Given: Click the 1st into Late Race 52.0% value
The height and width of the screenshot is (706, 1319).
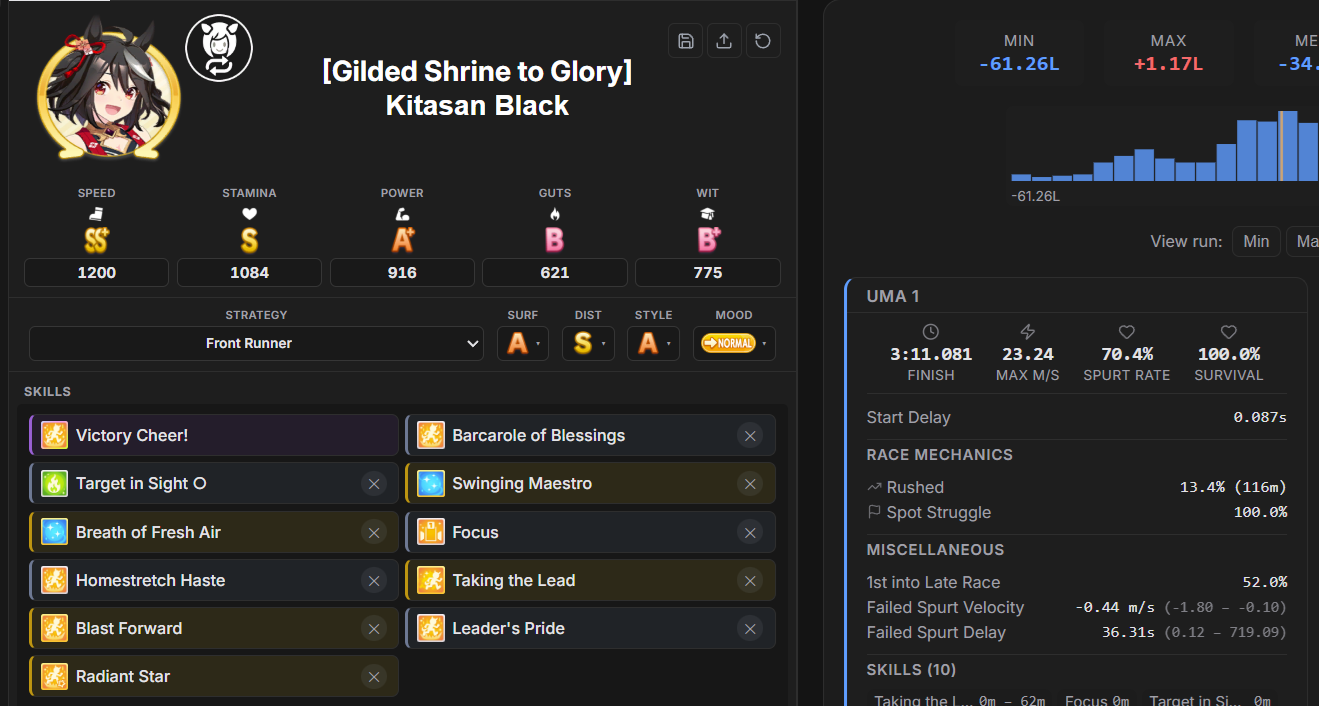Looking at the screenshot, I should tap(1264, 582).
